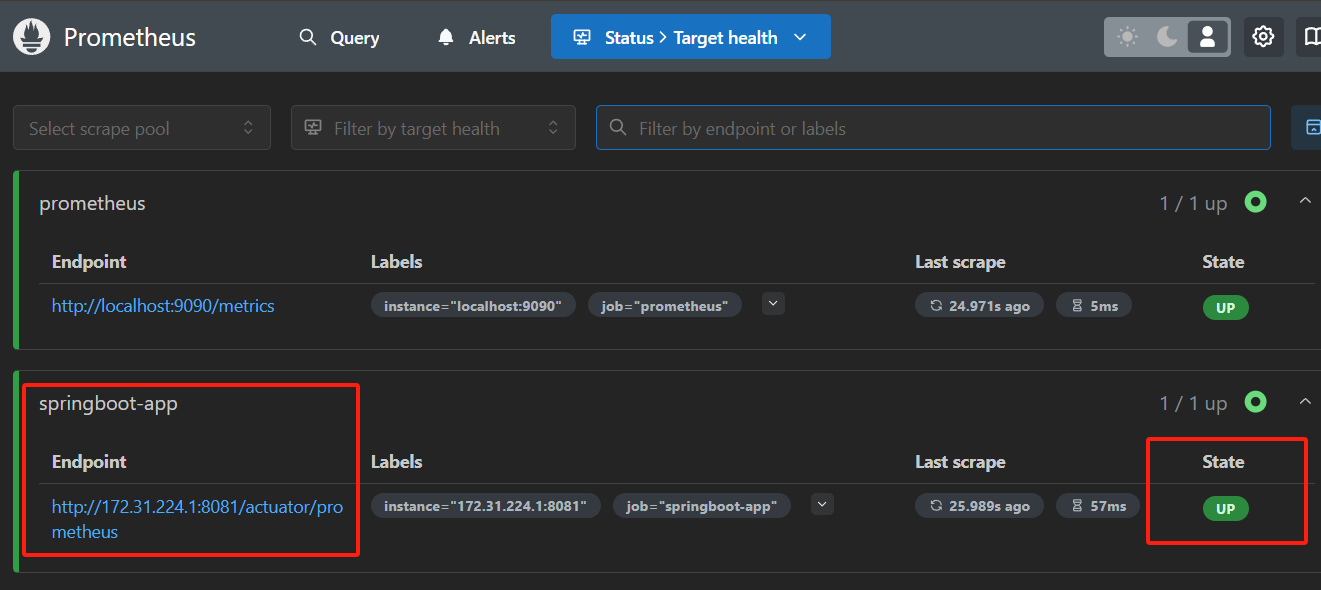Switch to dark theme moon icon
The width and height of the screenshot is (1321, 590).
1167,37
